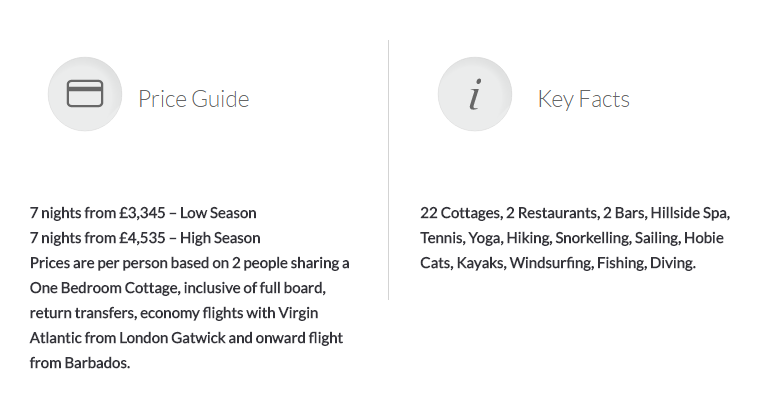
Task: Click the 'Hillside Spa' fact
Action: point(690,213)
